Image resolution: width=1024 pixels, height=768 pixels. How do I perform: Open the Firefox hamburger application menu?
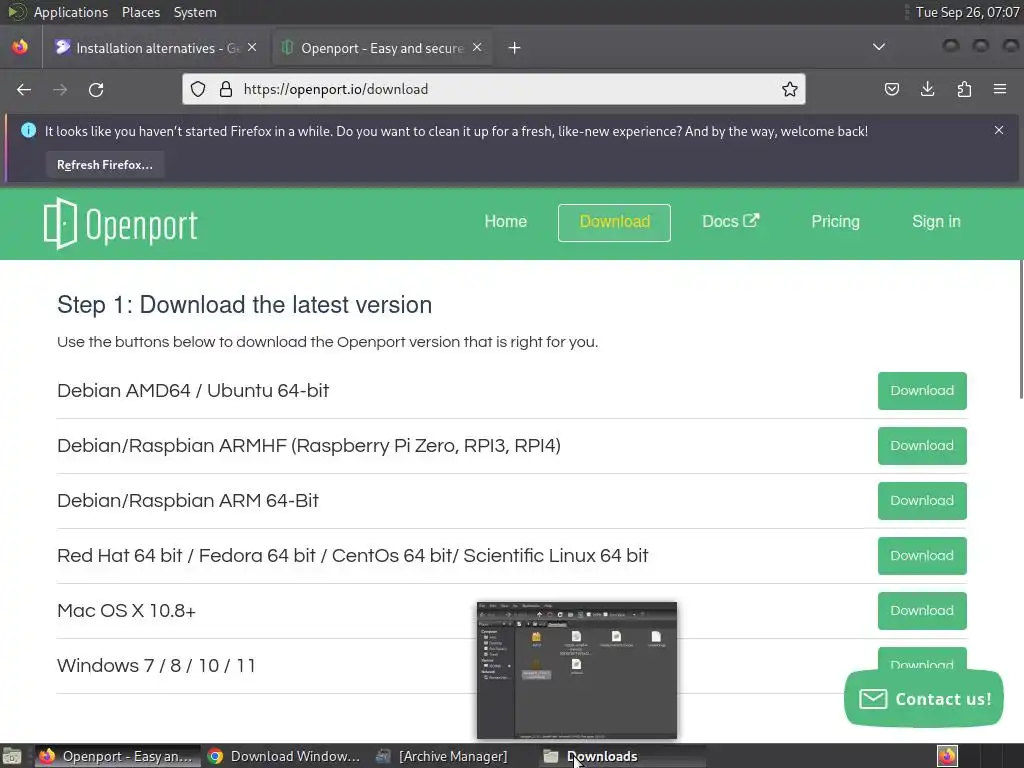(x=1000, y=89)
